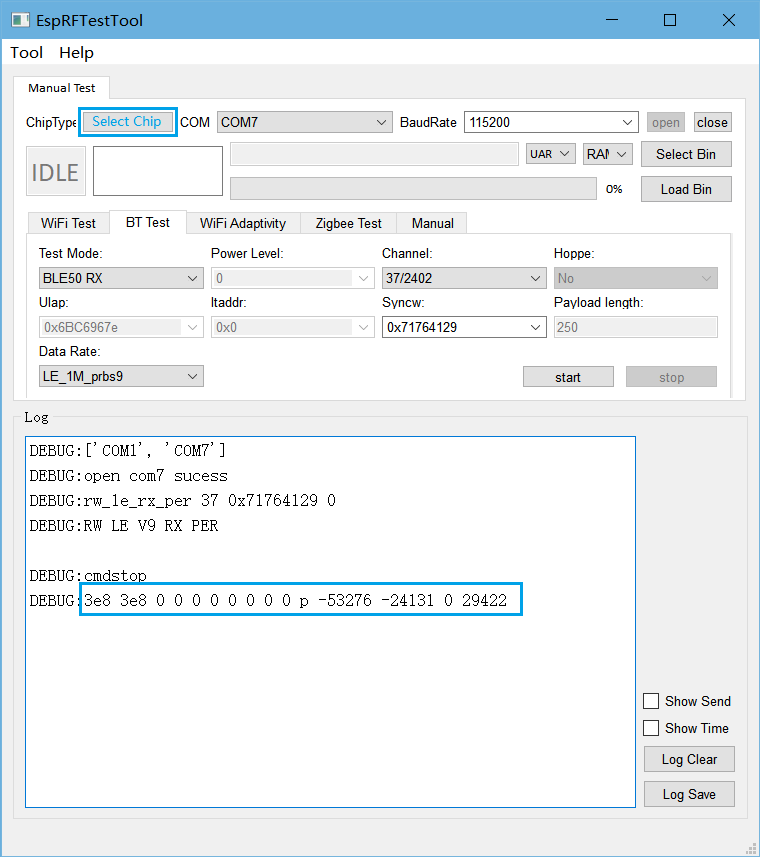Open the Channel 37/2402 dropdown
The image size is (760, 857).
464,278
